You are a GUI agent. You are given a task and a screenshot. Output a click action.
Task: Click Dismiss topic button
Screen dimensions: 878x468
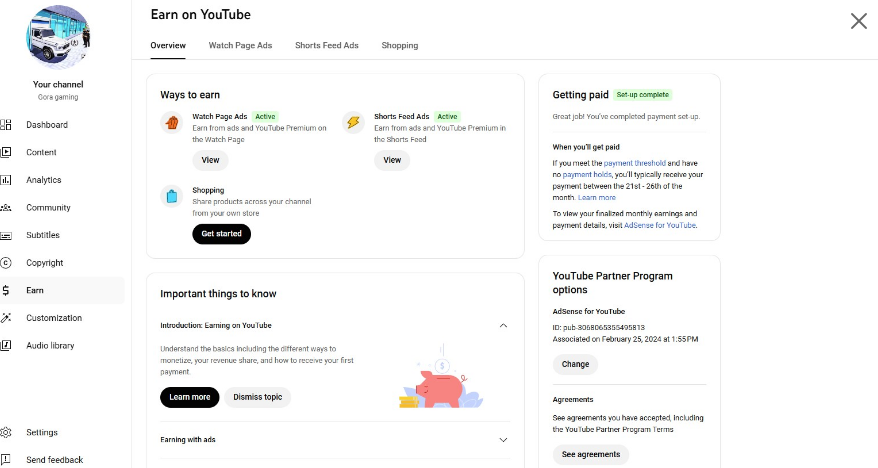pyautogui.click(x=258, y=397)
